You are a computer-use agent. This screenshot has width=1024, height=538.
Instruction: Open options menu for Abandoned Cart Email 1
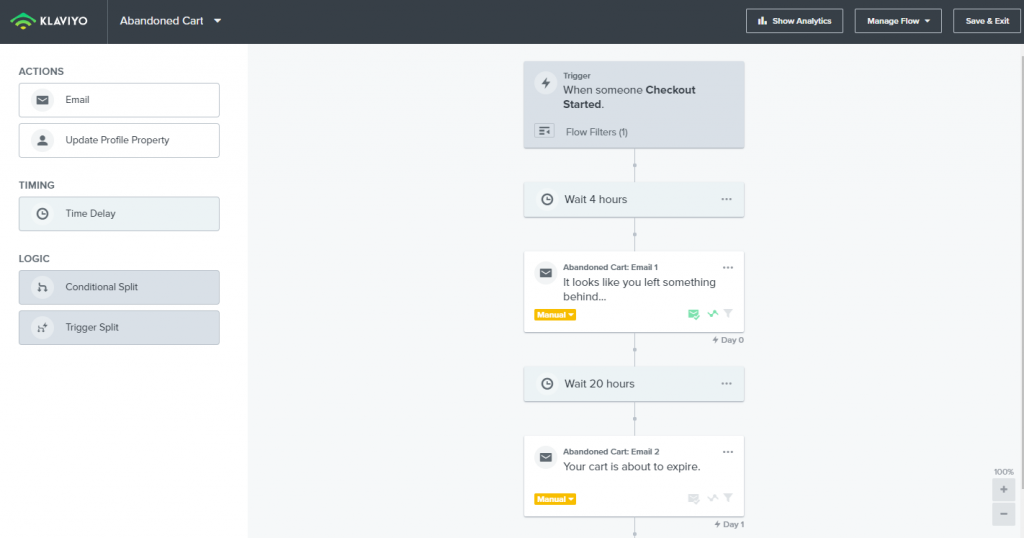[728, 267]
